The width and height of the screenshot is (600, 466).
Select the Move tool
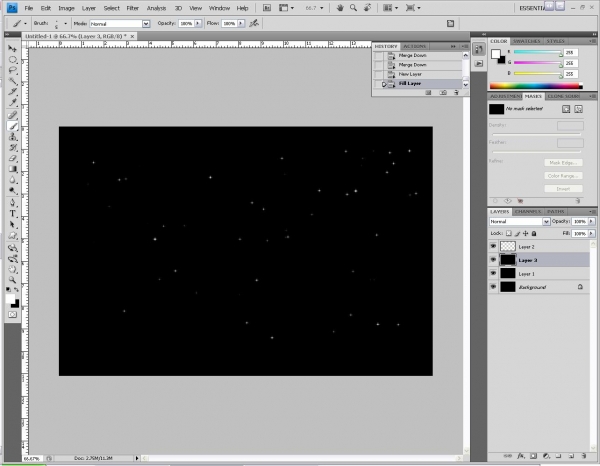(12, 49)
